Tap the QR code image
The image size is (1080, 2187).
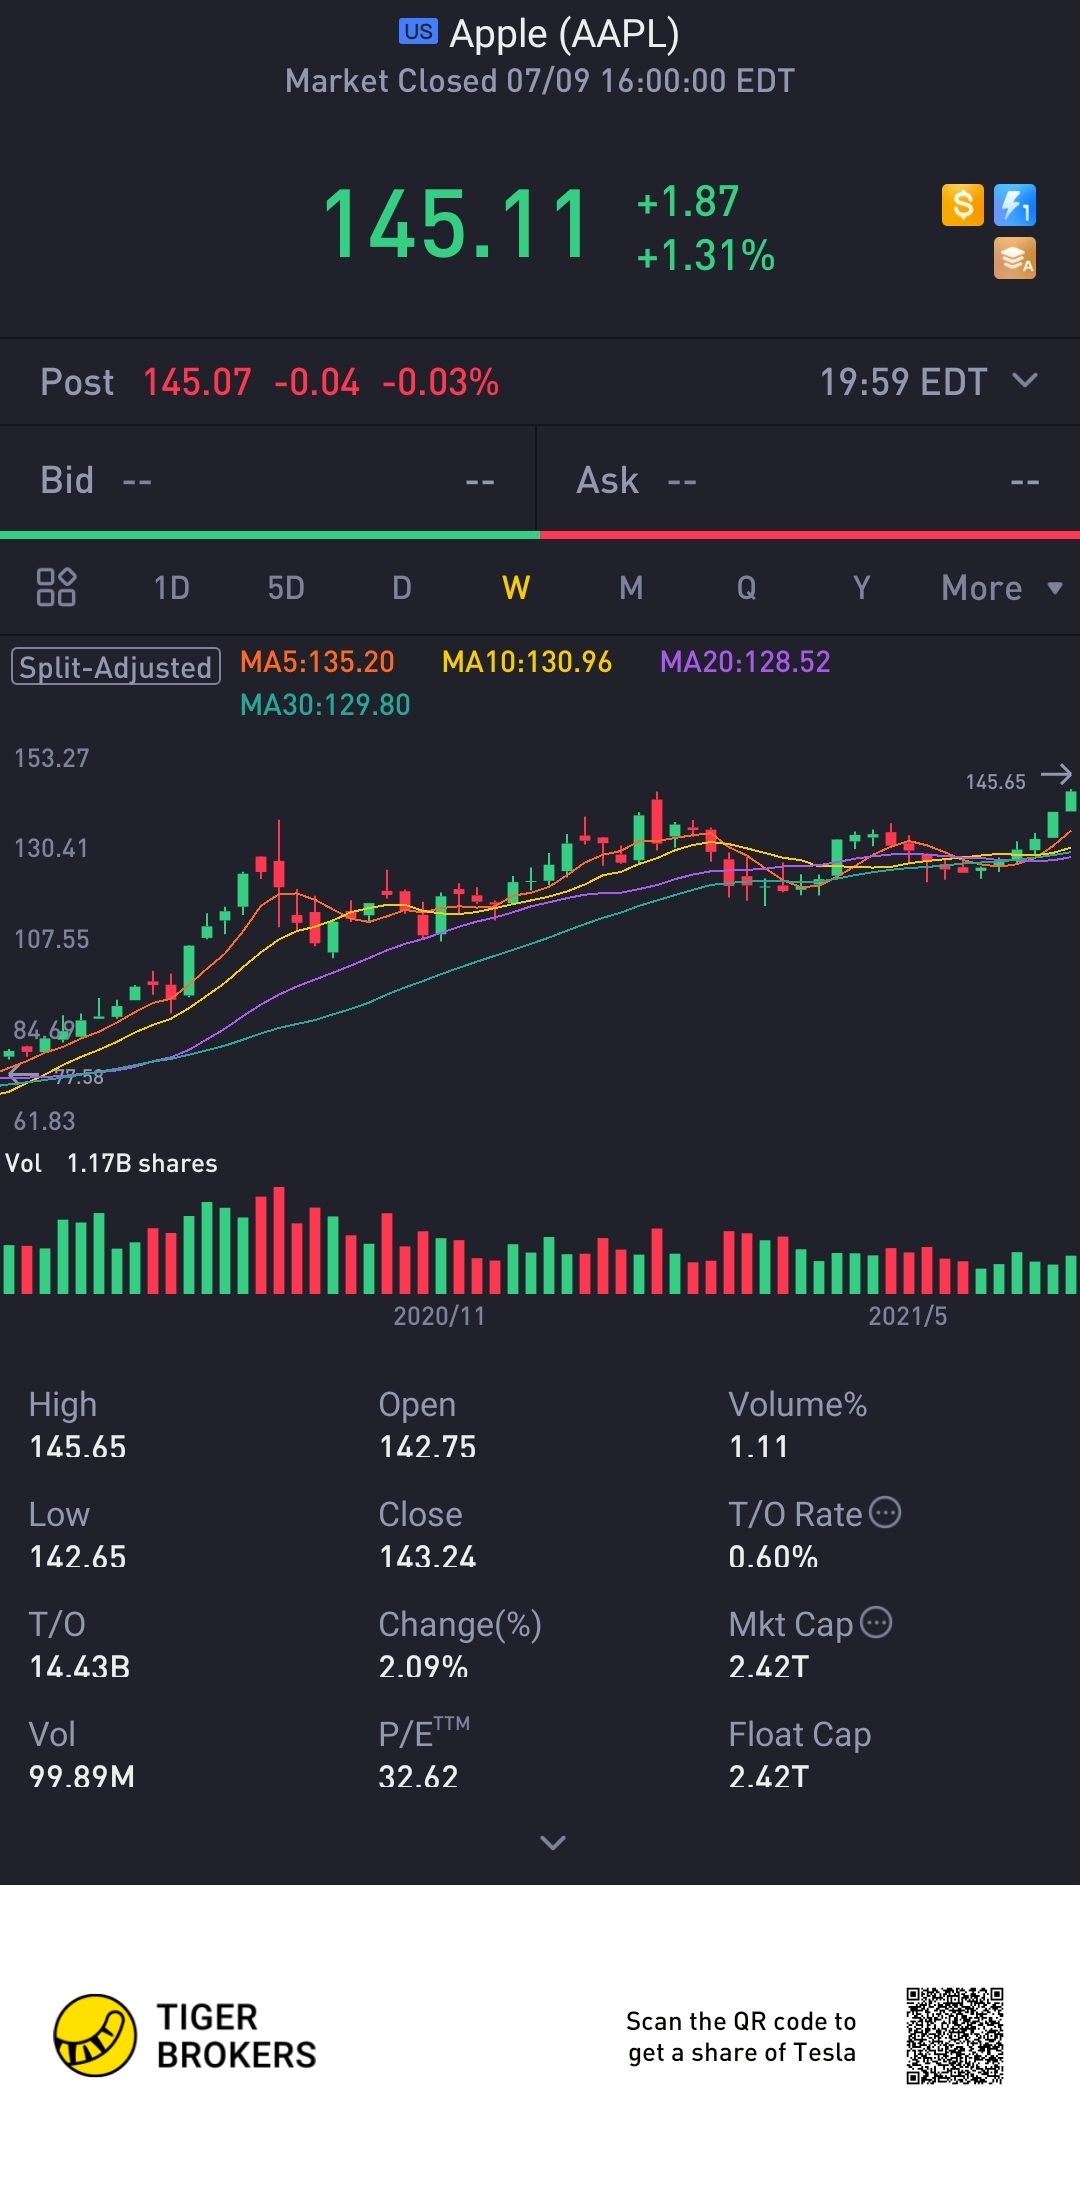pos(955,2036)
